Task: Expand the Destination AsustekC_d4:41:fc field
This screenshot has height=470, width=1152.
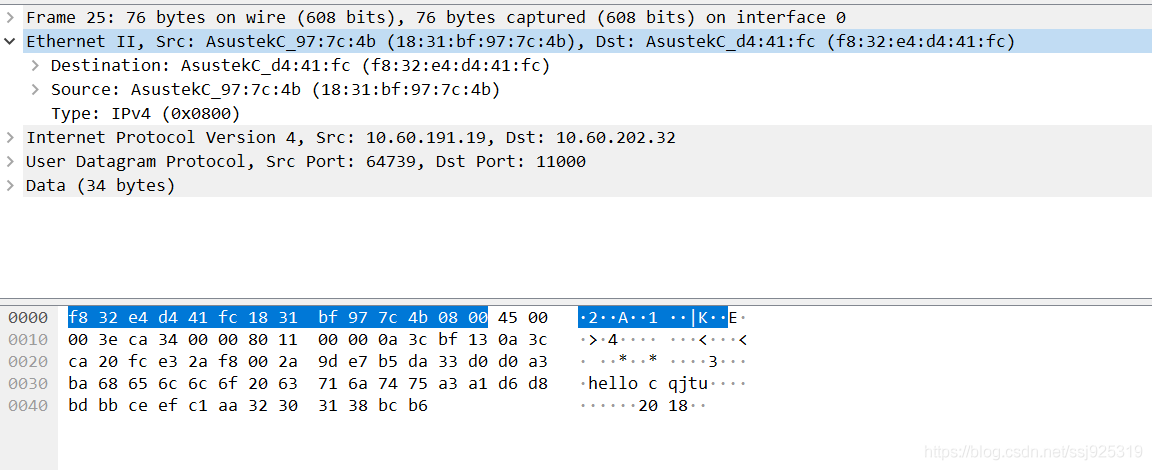Action: pyautogui.click(x=35, y=65)
